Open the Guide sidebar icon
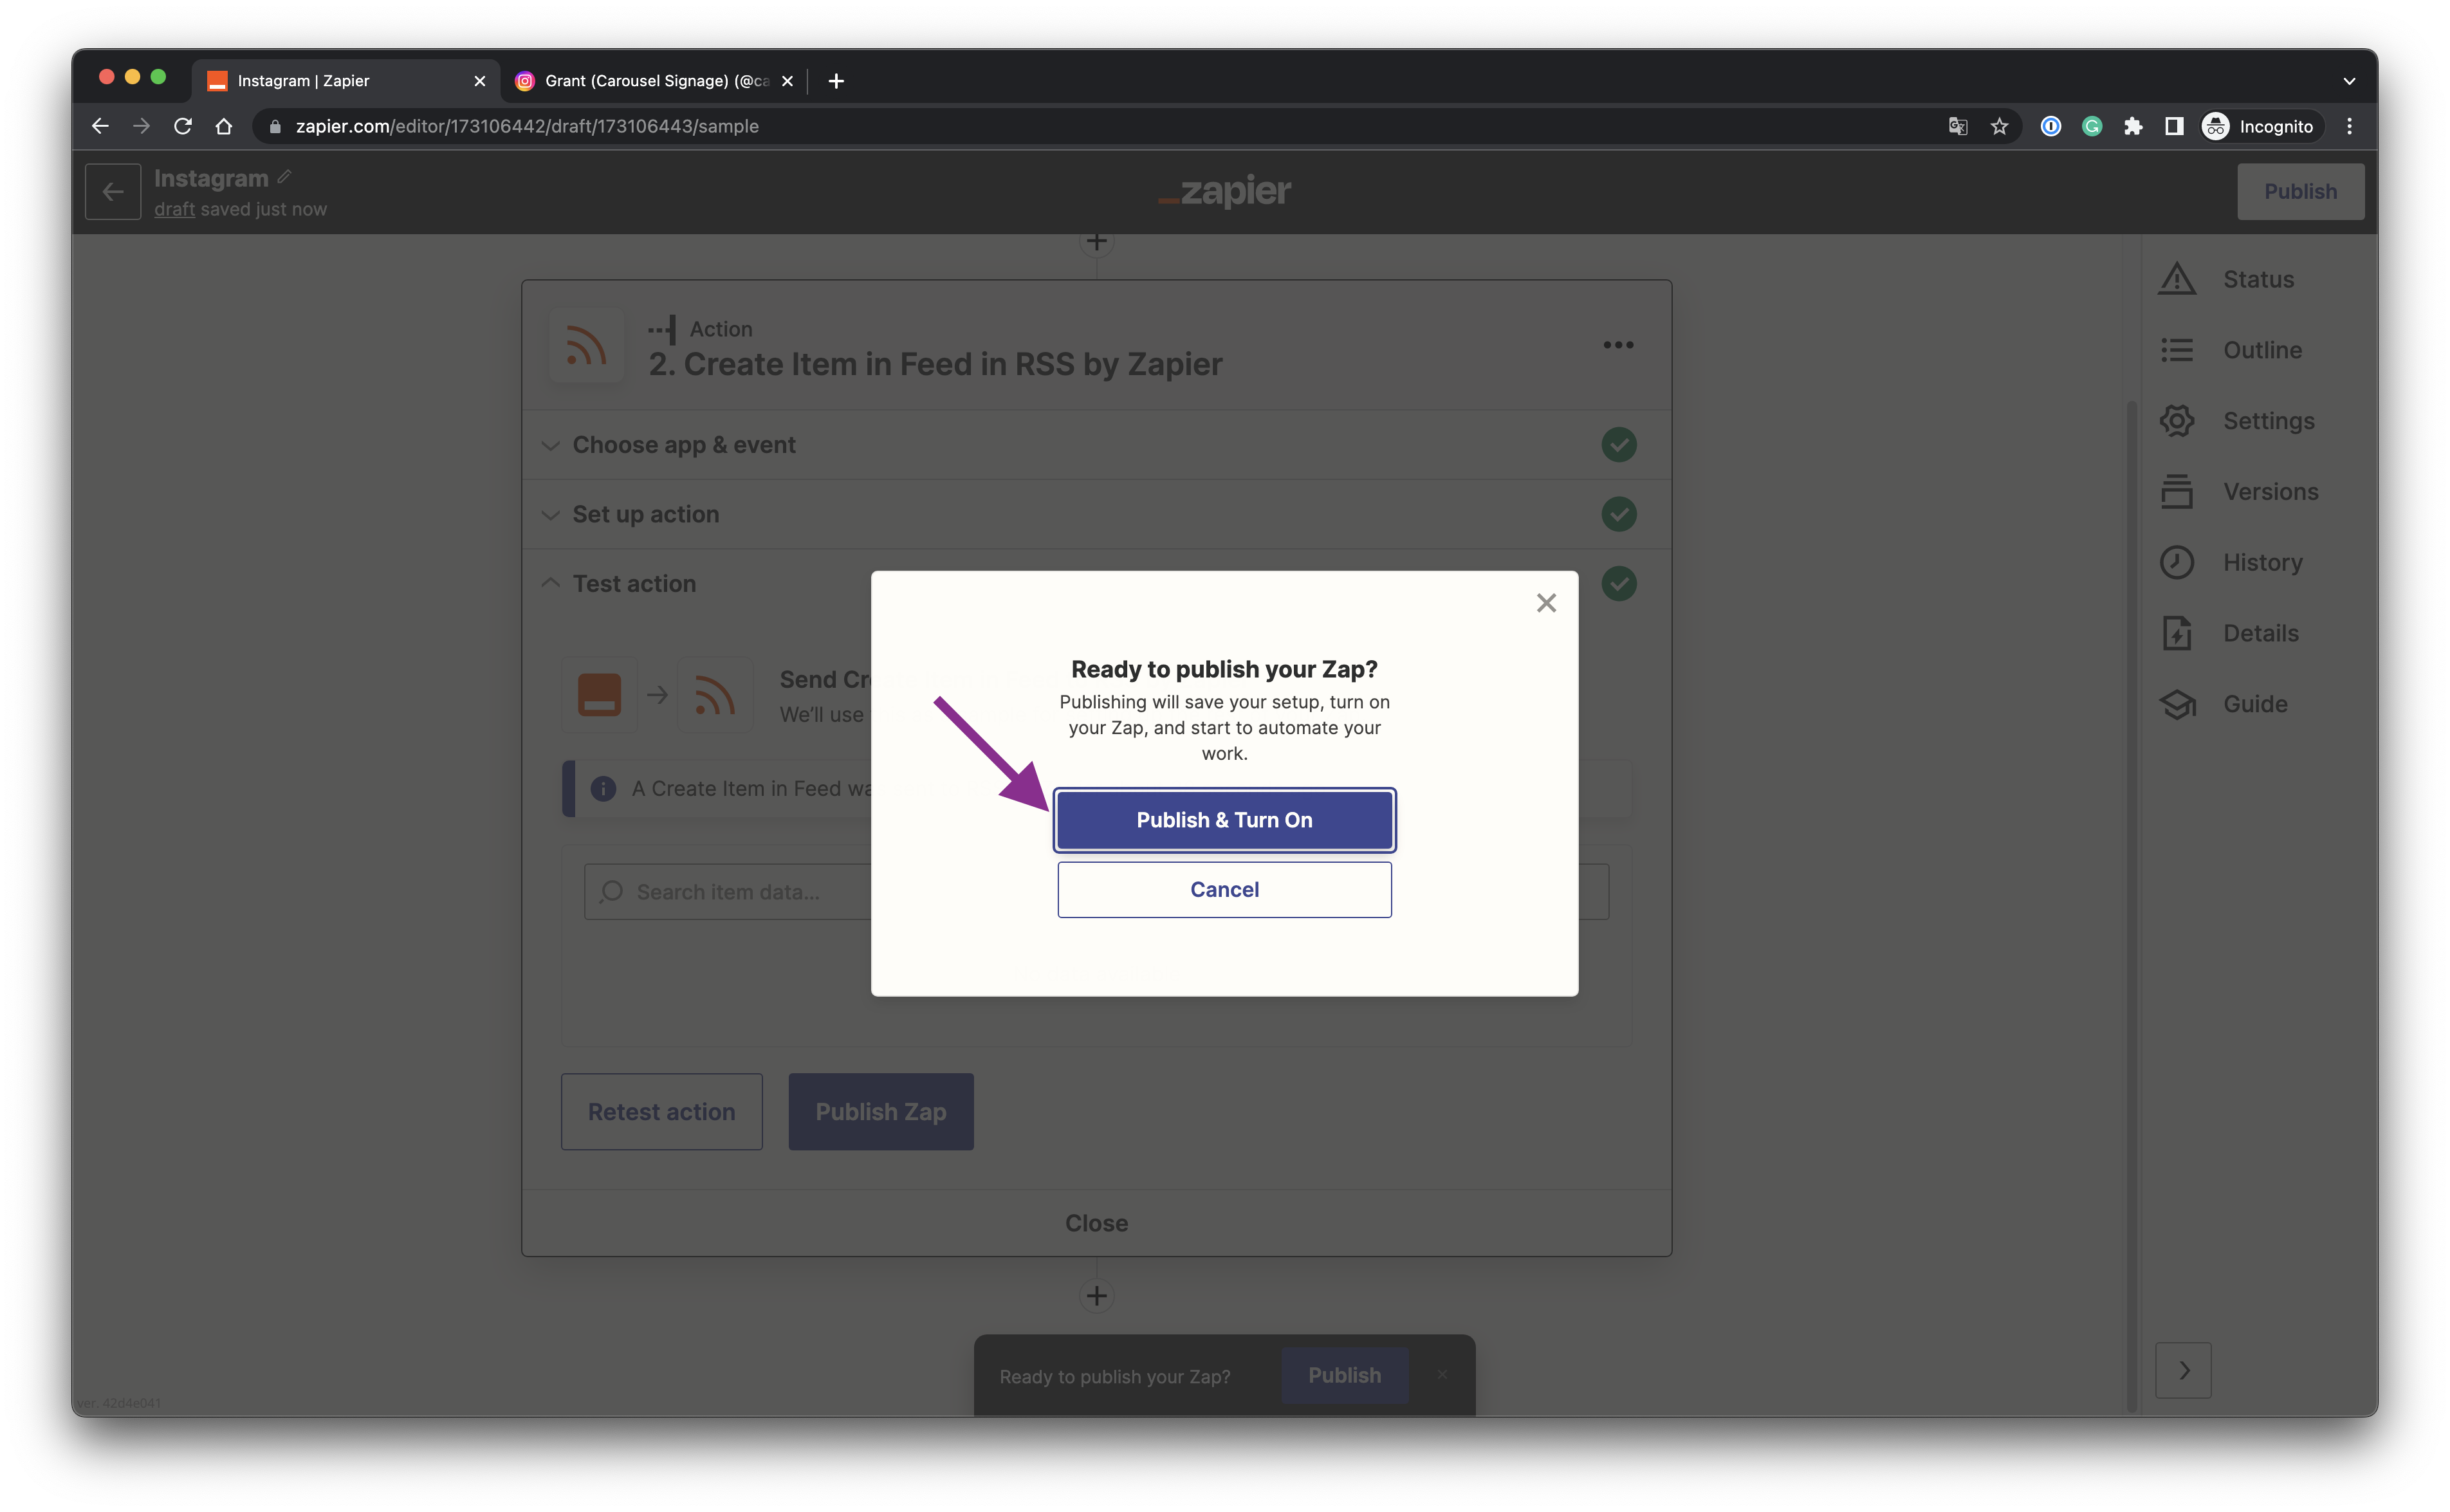This screenshot has width=2450, height=1512. coord(2176,704)
